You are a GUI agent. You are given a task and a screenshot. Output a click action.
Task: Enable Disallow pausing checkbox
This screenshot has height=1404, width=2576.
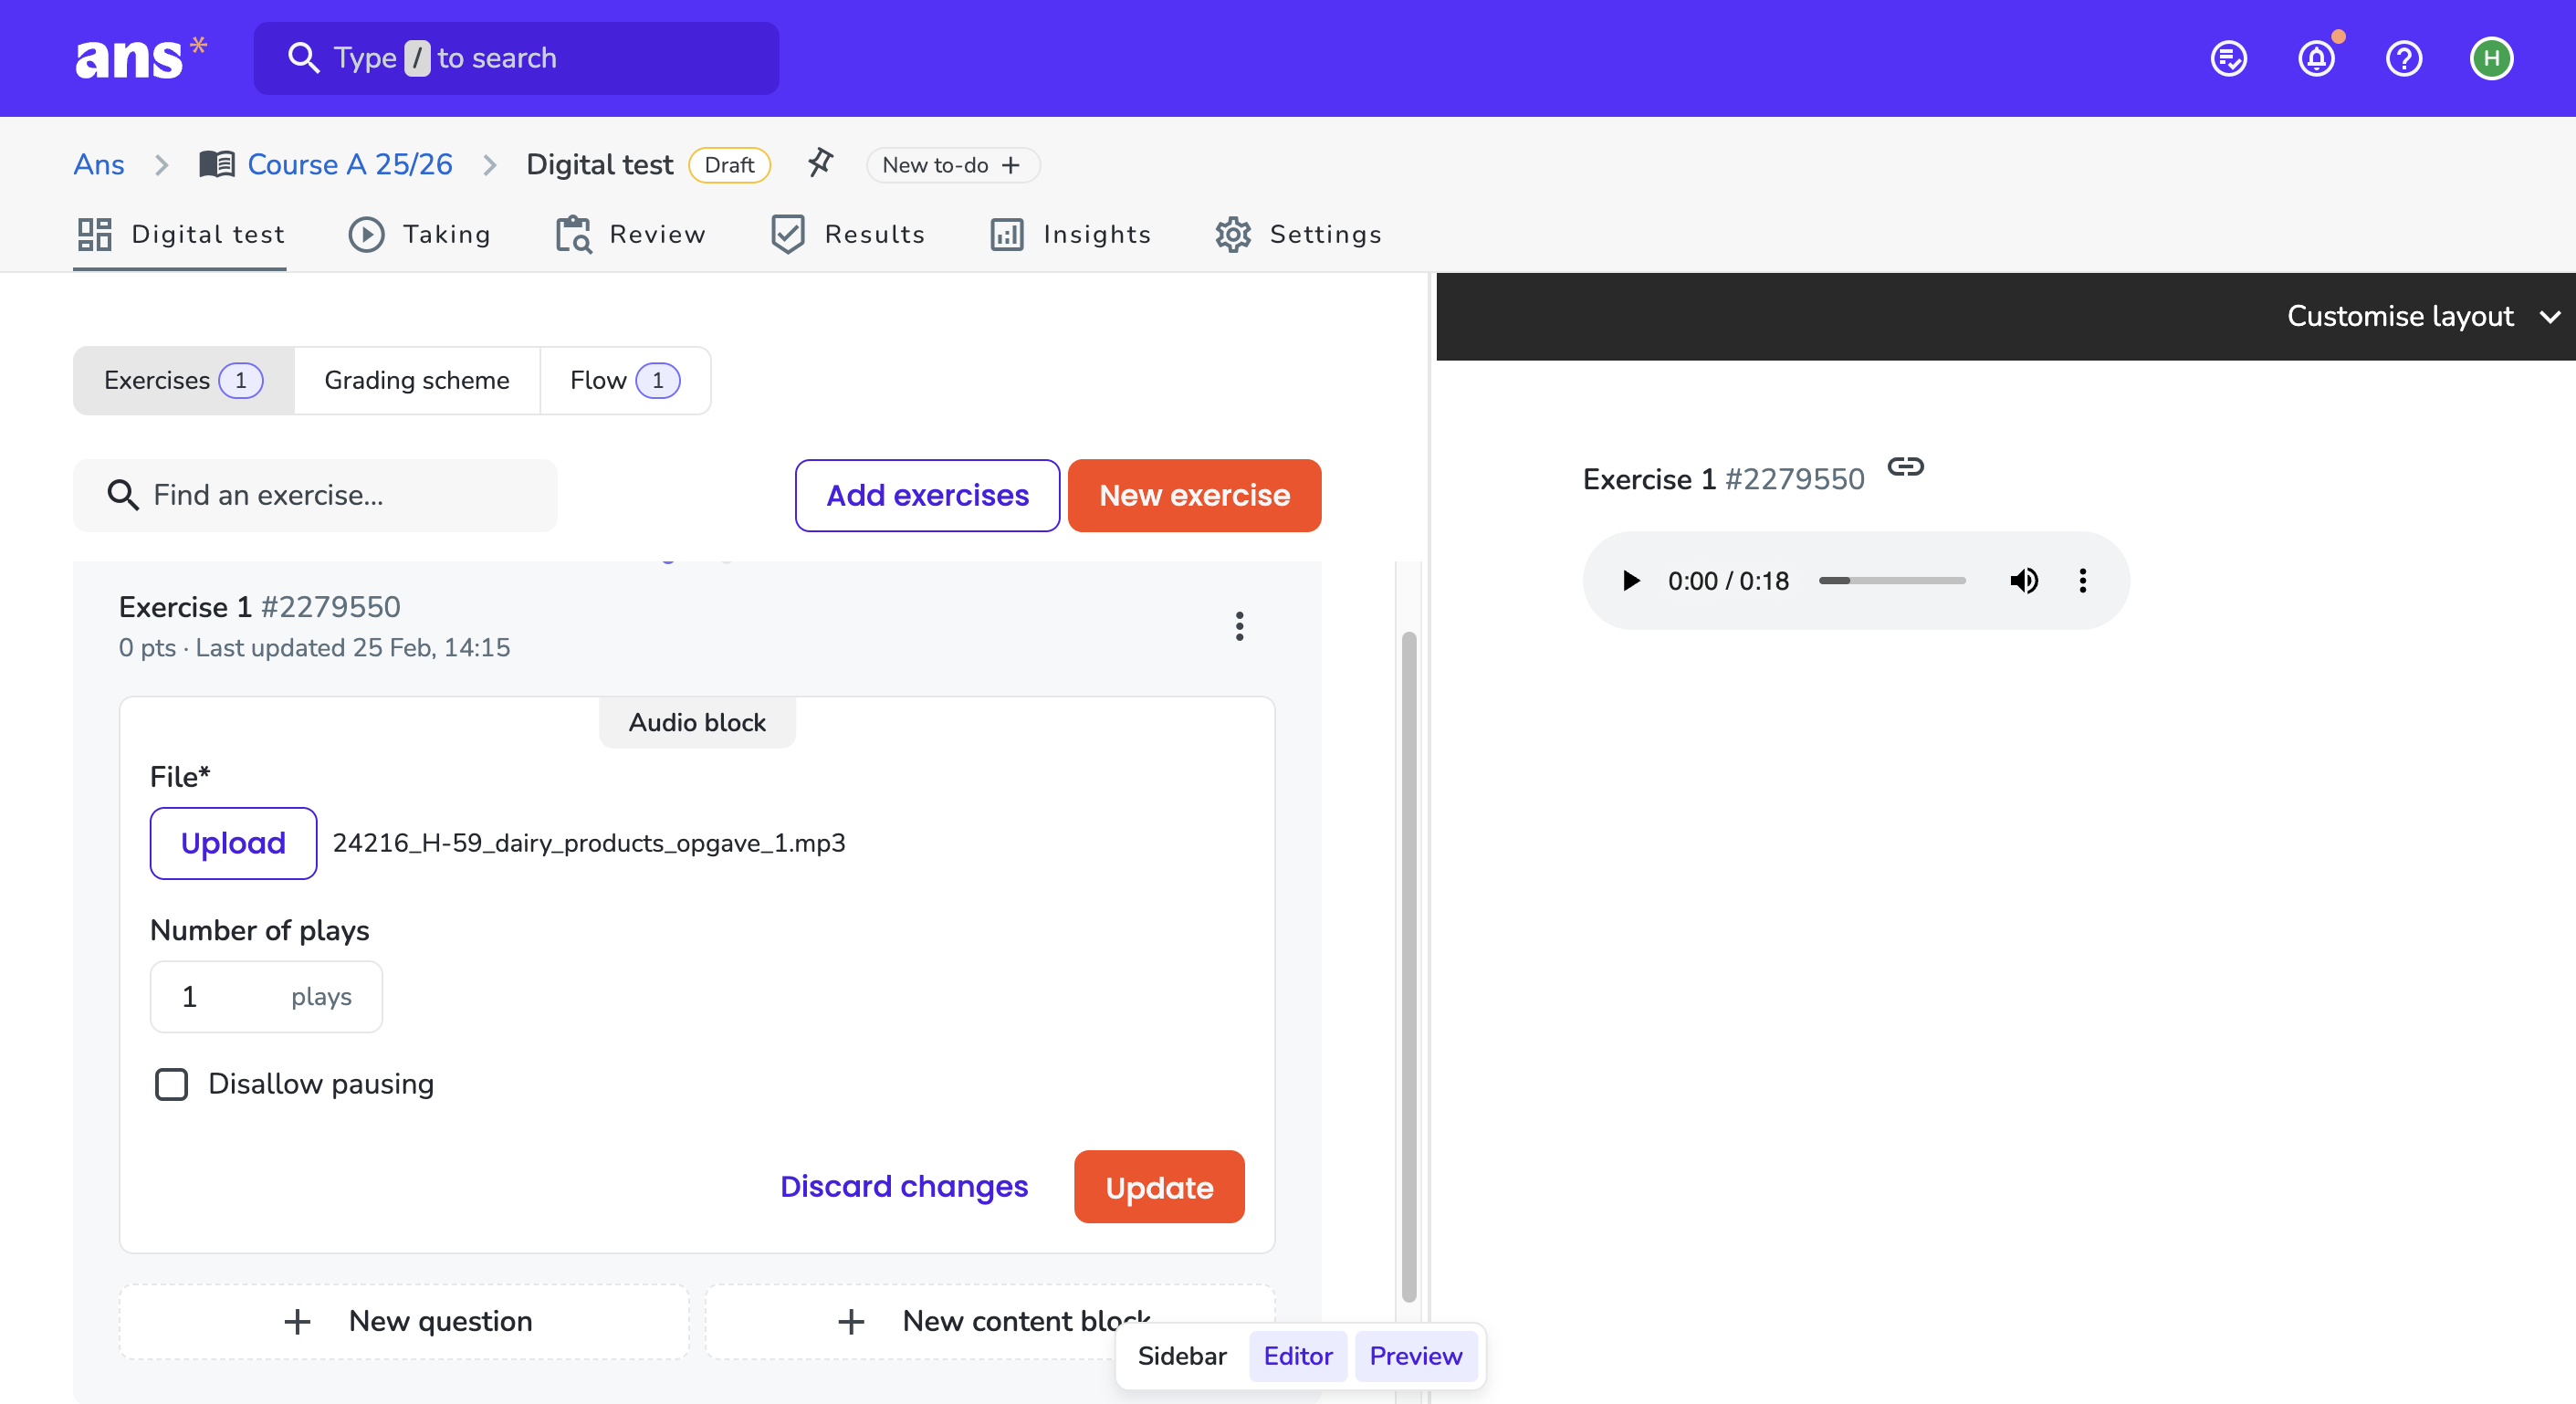click(x=171, y=1084)
